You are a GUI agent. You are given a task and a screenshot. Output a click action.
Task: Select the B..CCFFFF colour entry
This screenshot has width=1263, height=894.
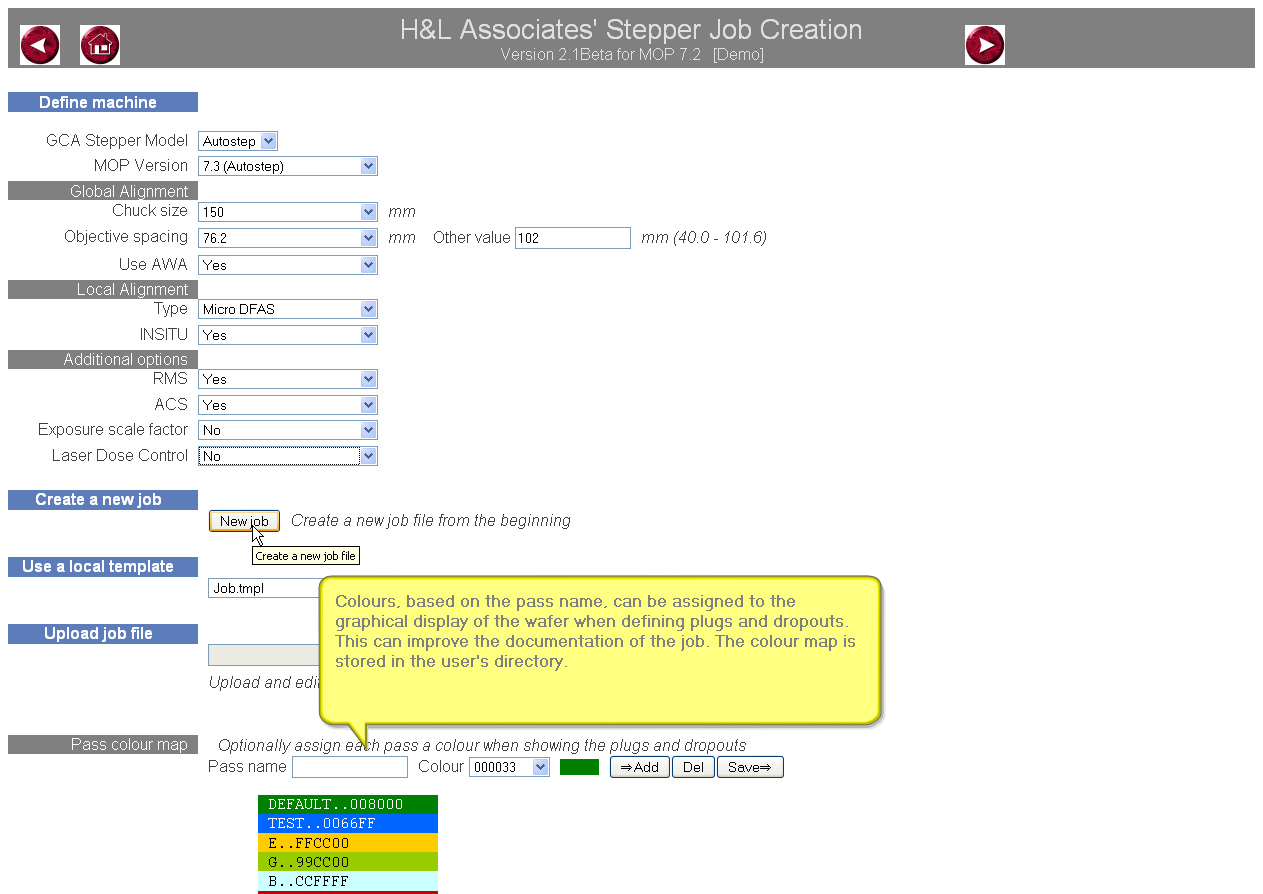pyautogui.click(x=348, y=881)
